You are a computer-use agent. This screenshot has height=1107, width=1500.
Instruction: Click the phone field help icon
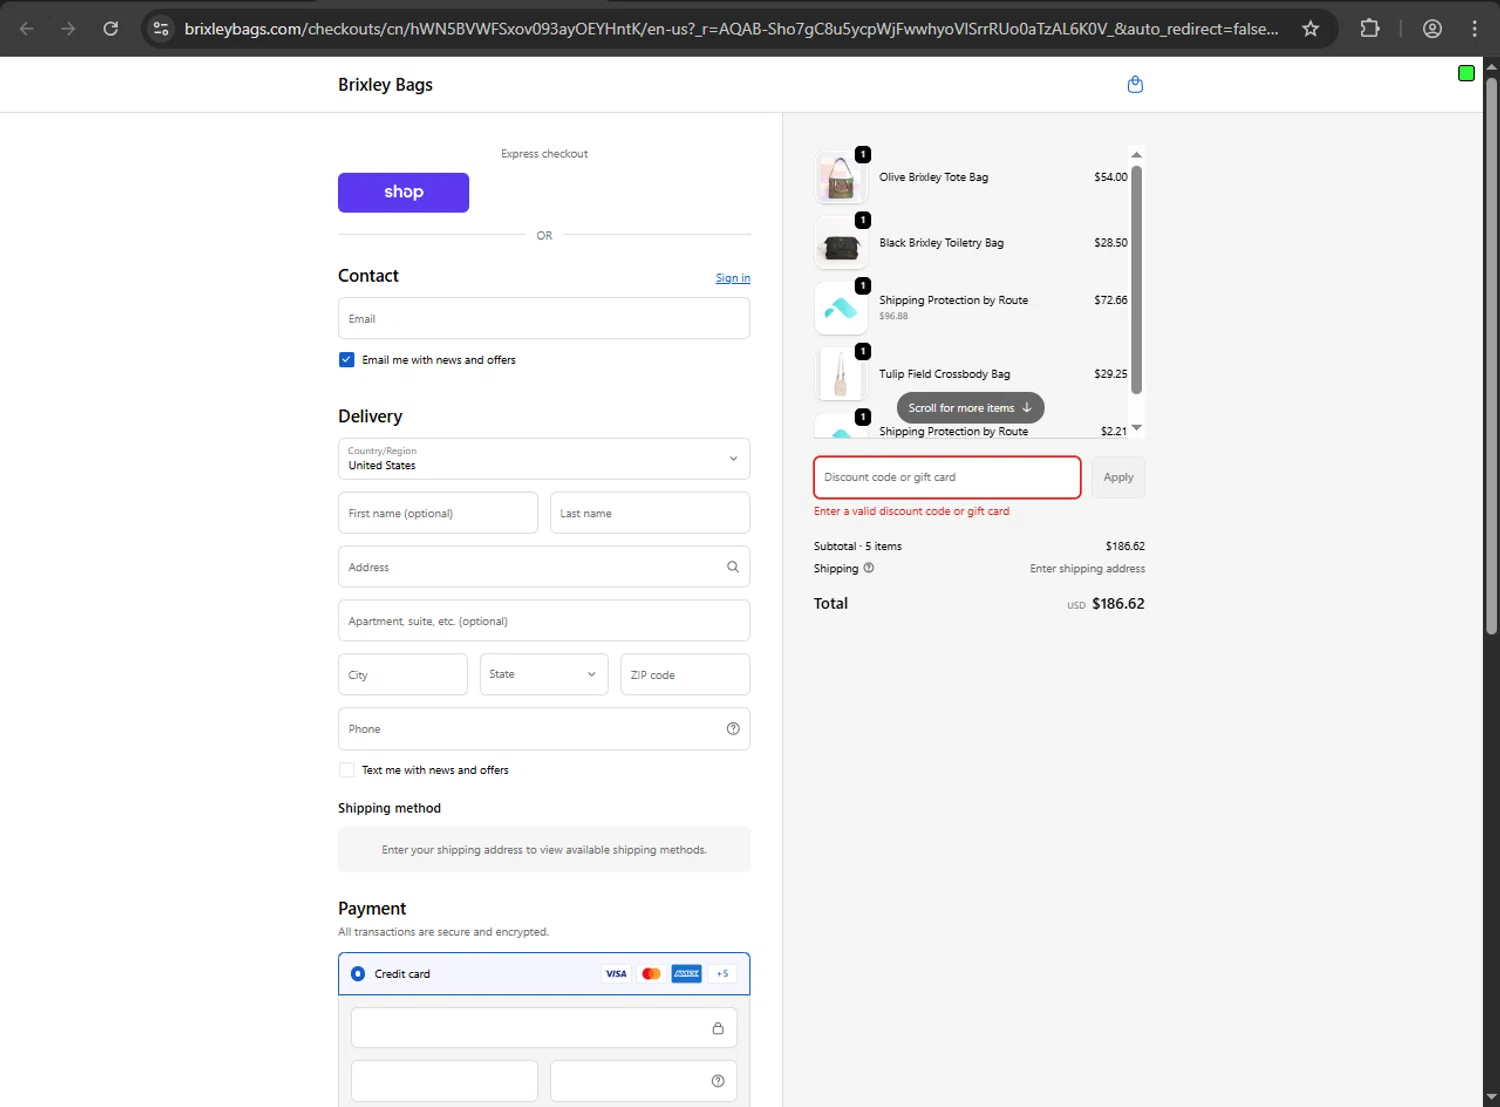(x=733, y=729)
